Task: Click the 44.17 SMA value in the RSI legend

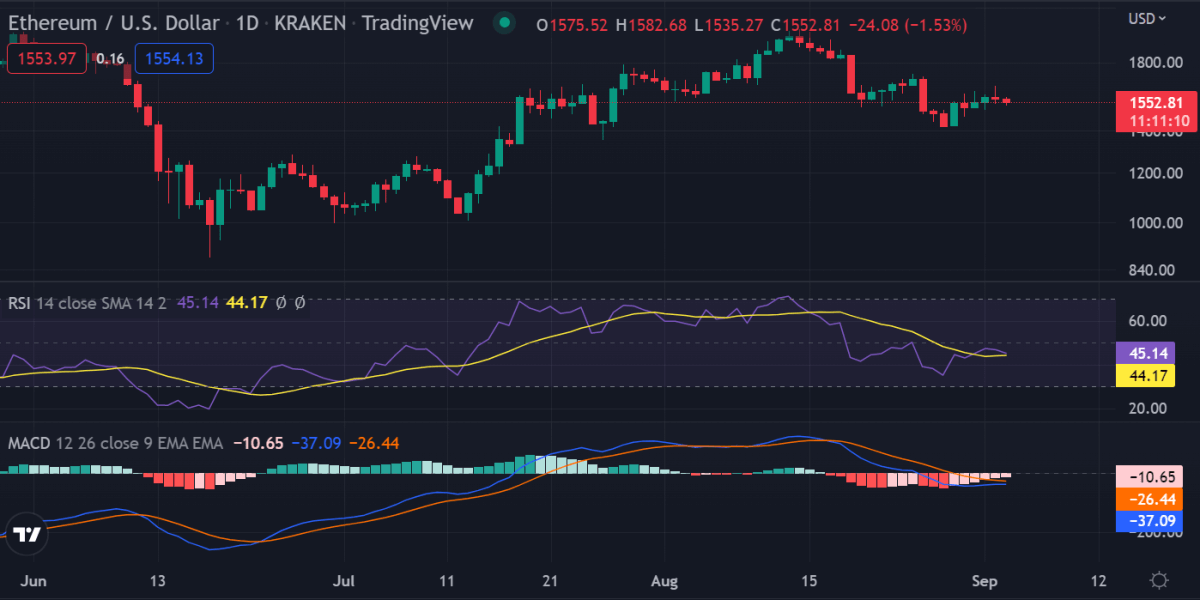Action: (x=246, y=302)
